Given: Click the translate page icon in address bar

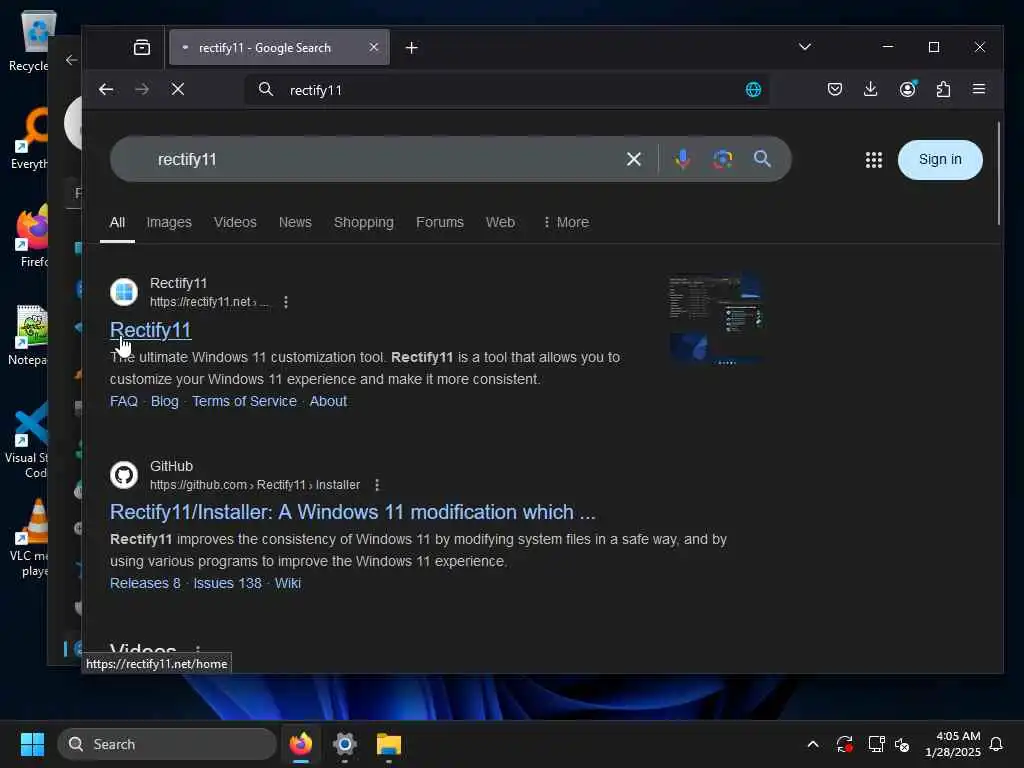Looking at the screenshot, I should (x=753, y=89).
